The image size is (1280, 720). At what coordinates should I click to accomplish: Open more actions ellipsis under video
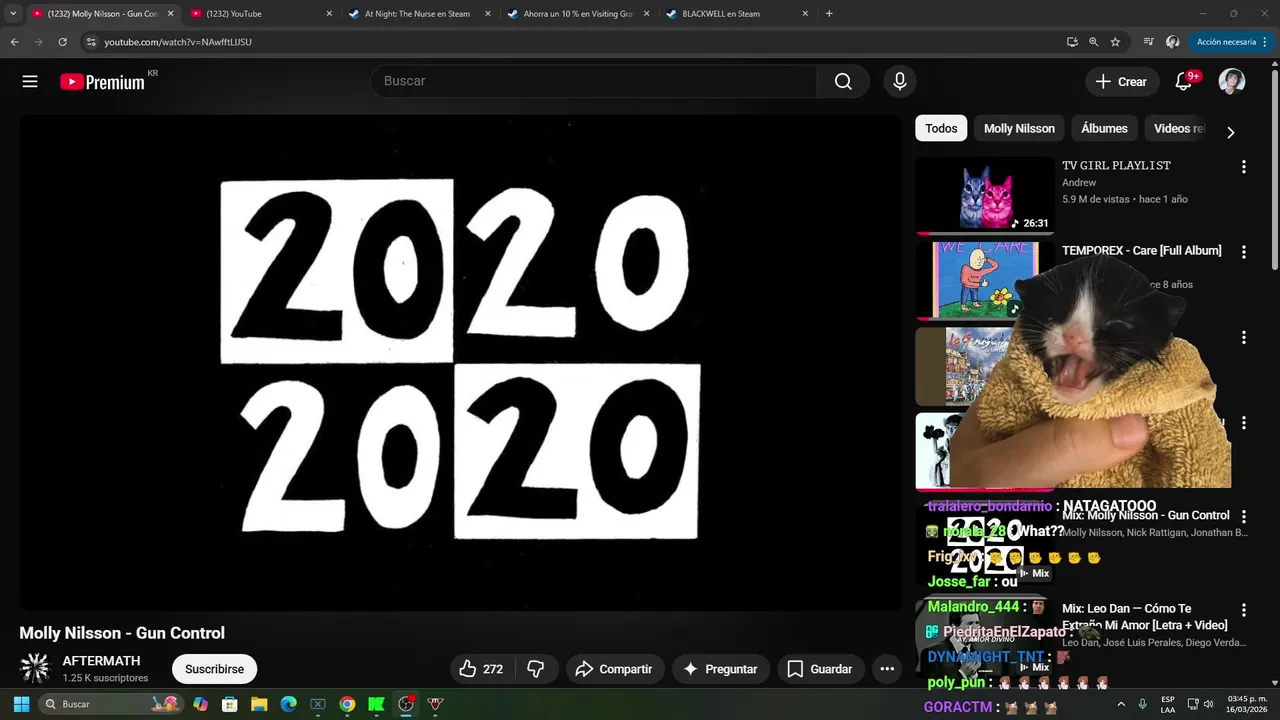(x=887, y=669)
